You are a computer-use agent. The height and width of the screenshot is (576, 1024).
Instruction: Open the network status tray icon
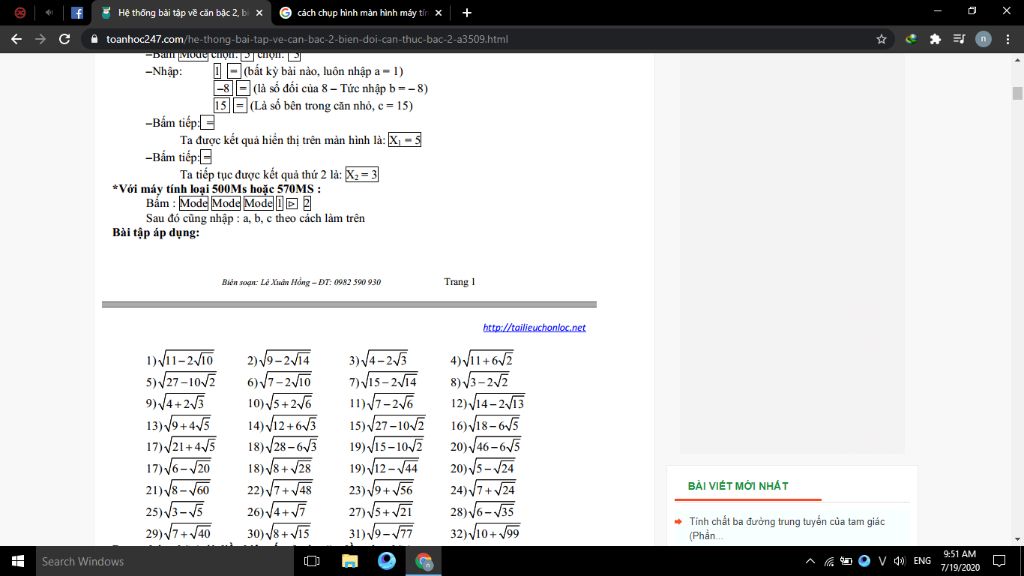click(829, 561)
